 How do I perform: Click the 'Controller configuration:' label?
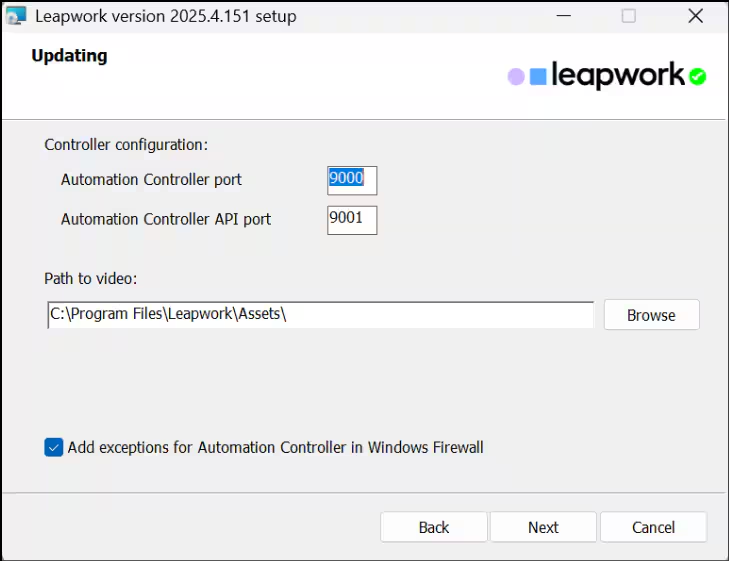click(x=126, y=144)
